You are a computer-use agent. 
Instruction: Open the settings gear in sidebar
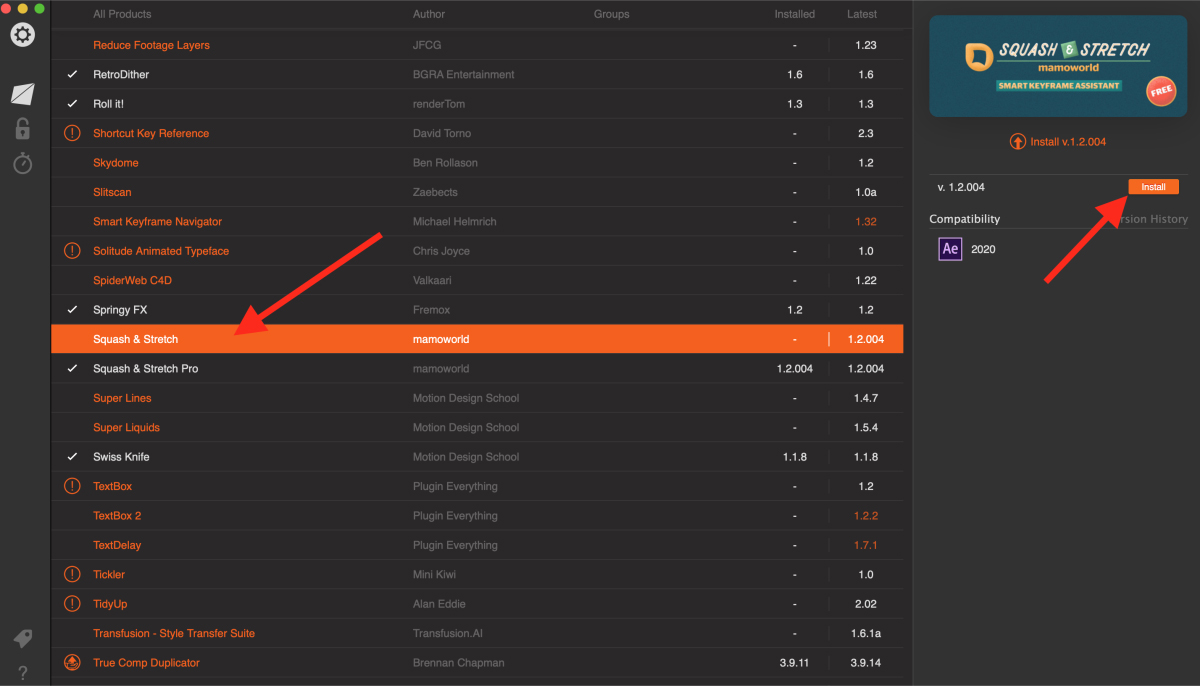[x=22, y=35]
